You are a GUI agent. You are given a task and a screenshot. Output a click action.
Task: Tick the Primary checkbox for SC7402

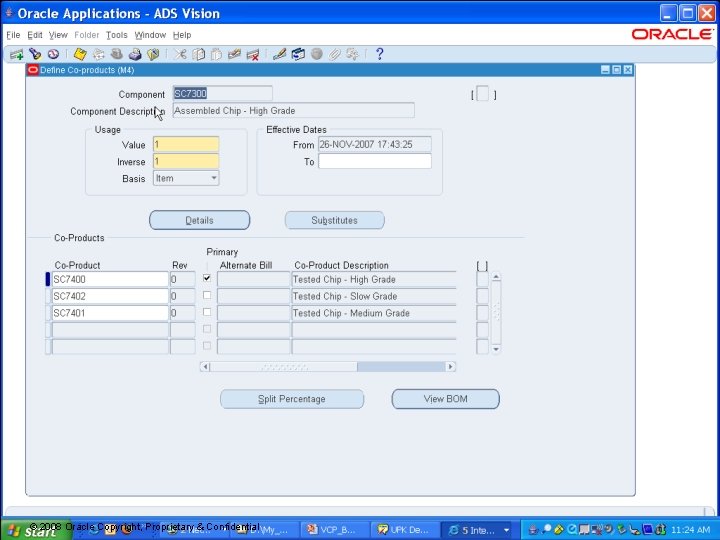coord(207,295)
